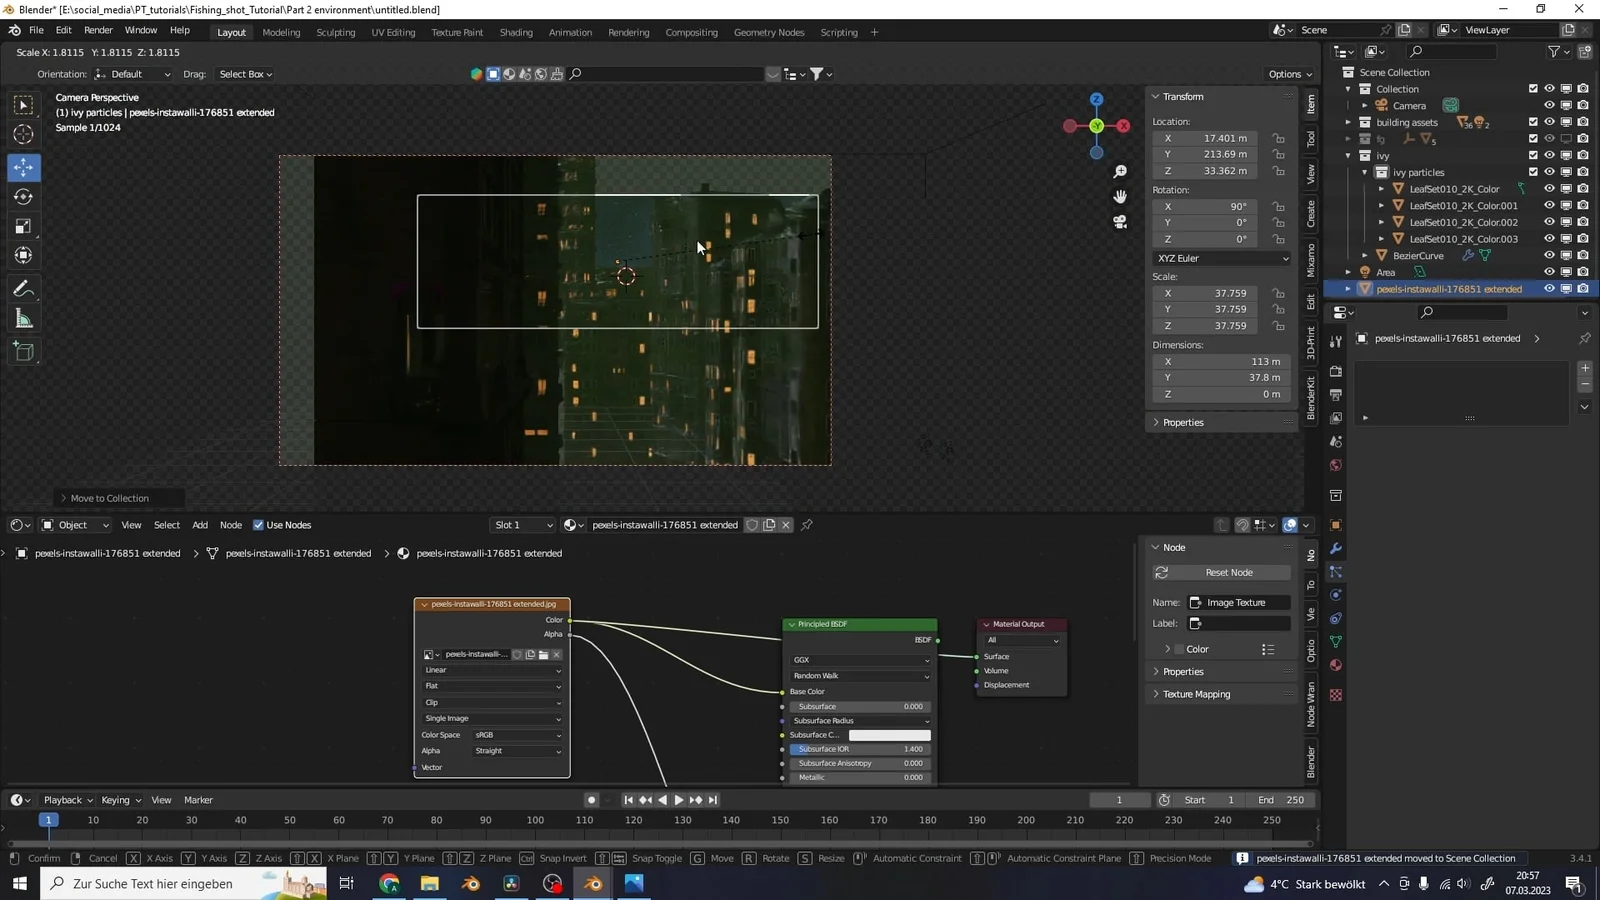Activate the Rotate tool
This screenshot has height=900, width=1600.
22,197
